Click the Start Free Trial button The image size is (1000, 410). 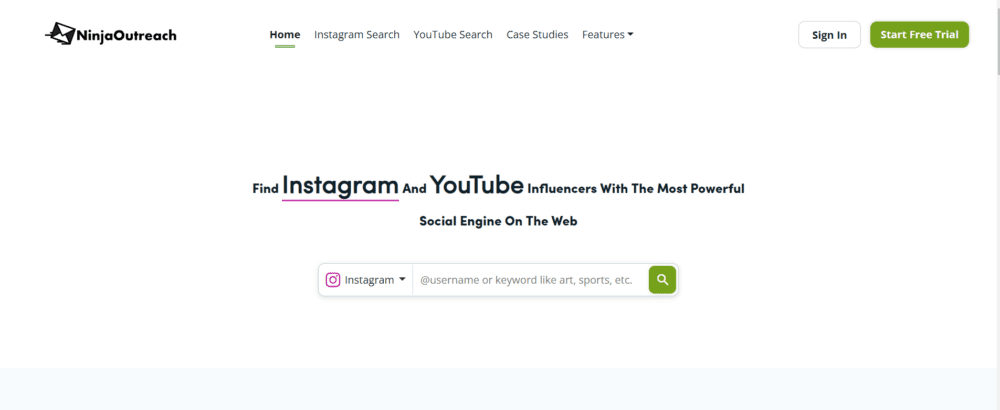click(919, 34)
